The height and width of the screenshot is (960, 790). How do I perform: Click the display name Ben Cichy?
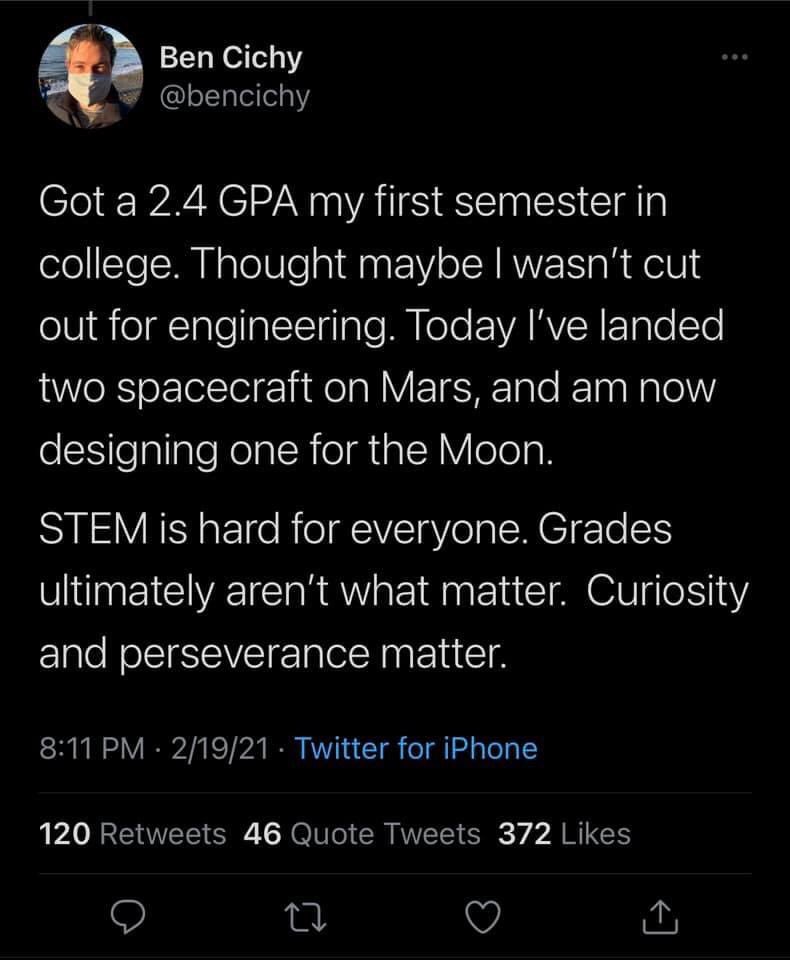coord(231,58)
